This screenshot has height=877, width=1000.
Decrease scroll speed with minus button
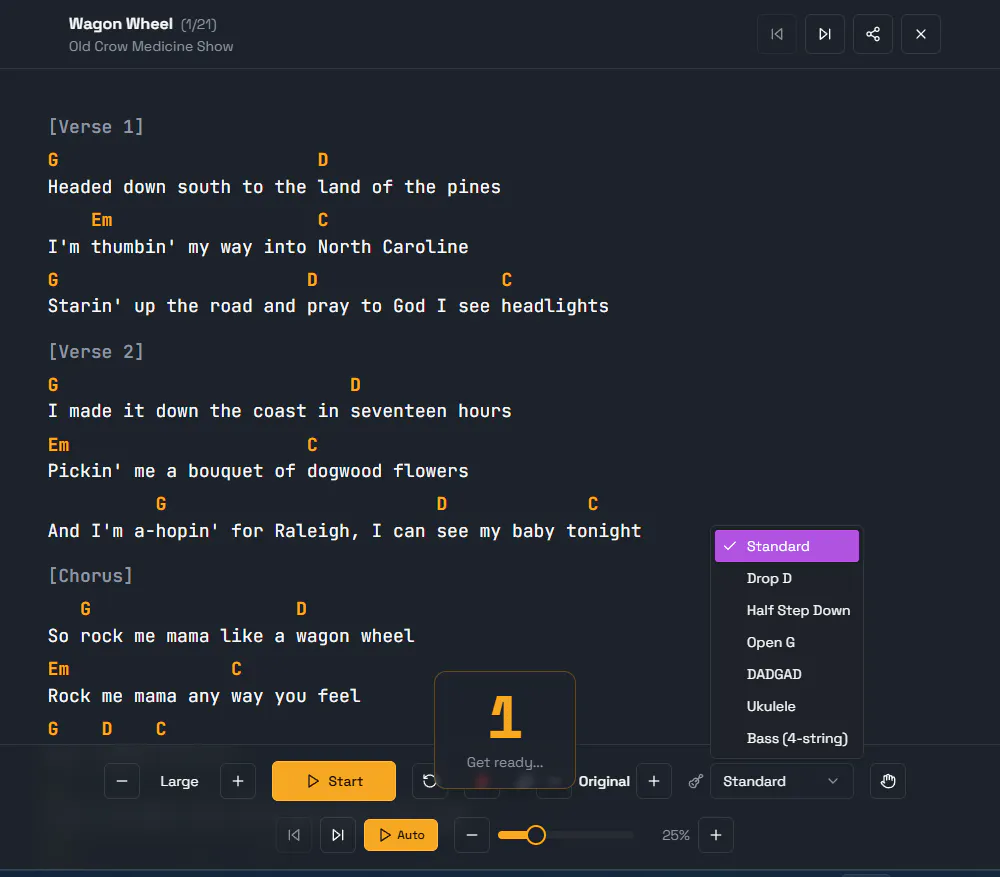[471, 835]
